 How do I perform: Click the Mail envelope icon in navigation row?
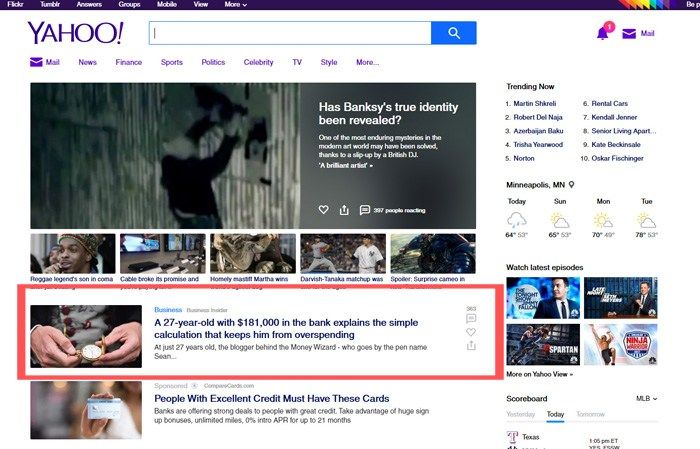coord(36,62)
